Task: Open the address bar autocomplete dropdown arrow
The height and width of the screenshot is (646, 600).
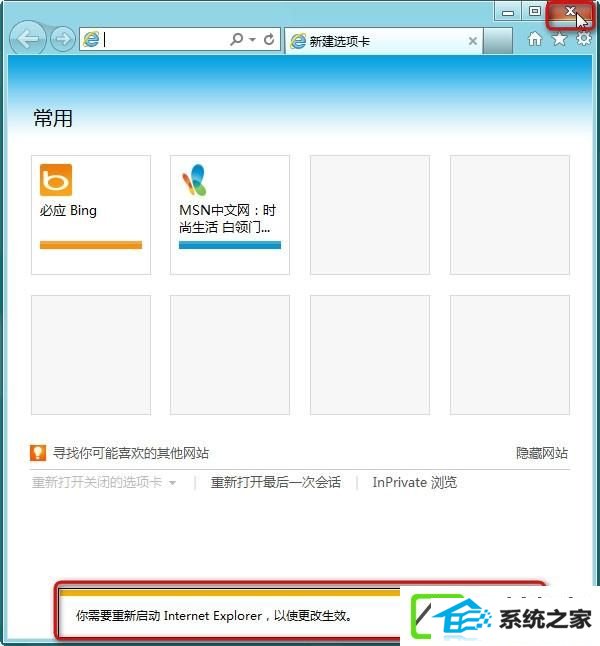Action: [252, 40]
